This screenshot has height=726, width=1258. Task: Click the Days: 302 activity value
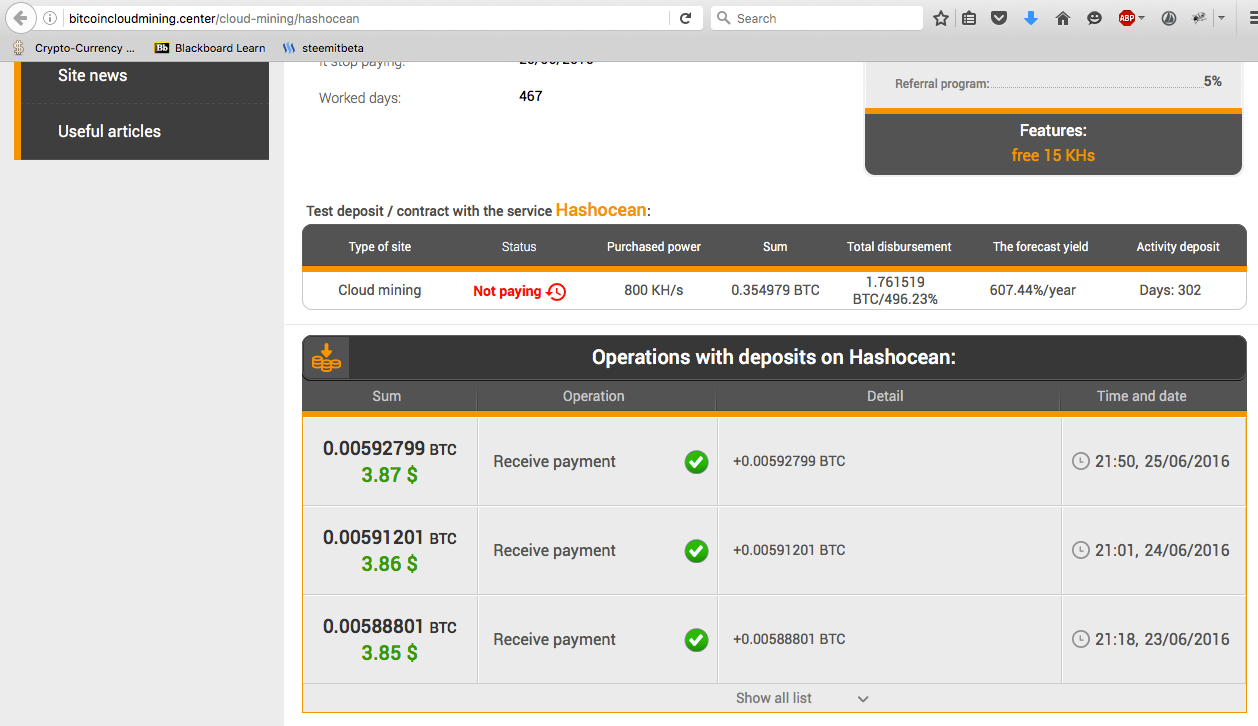point(1170,290)
